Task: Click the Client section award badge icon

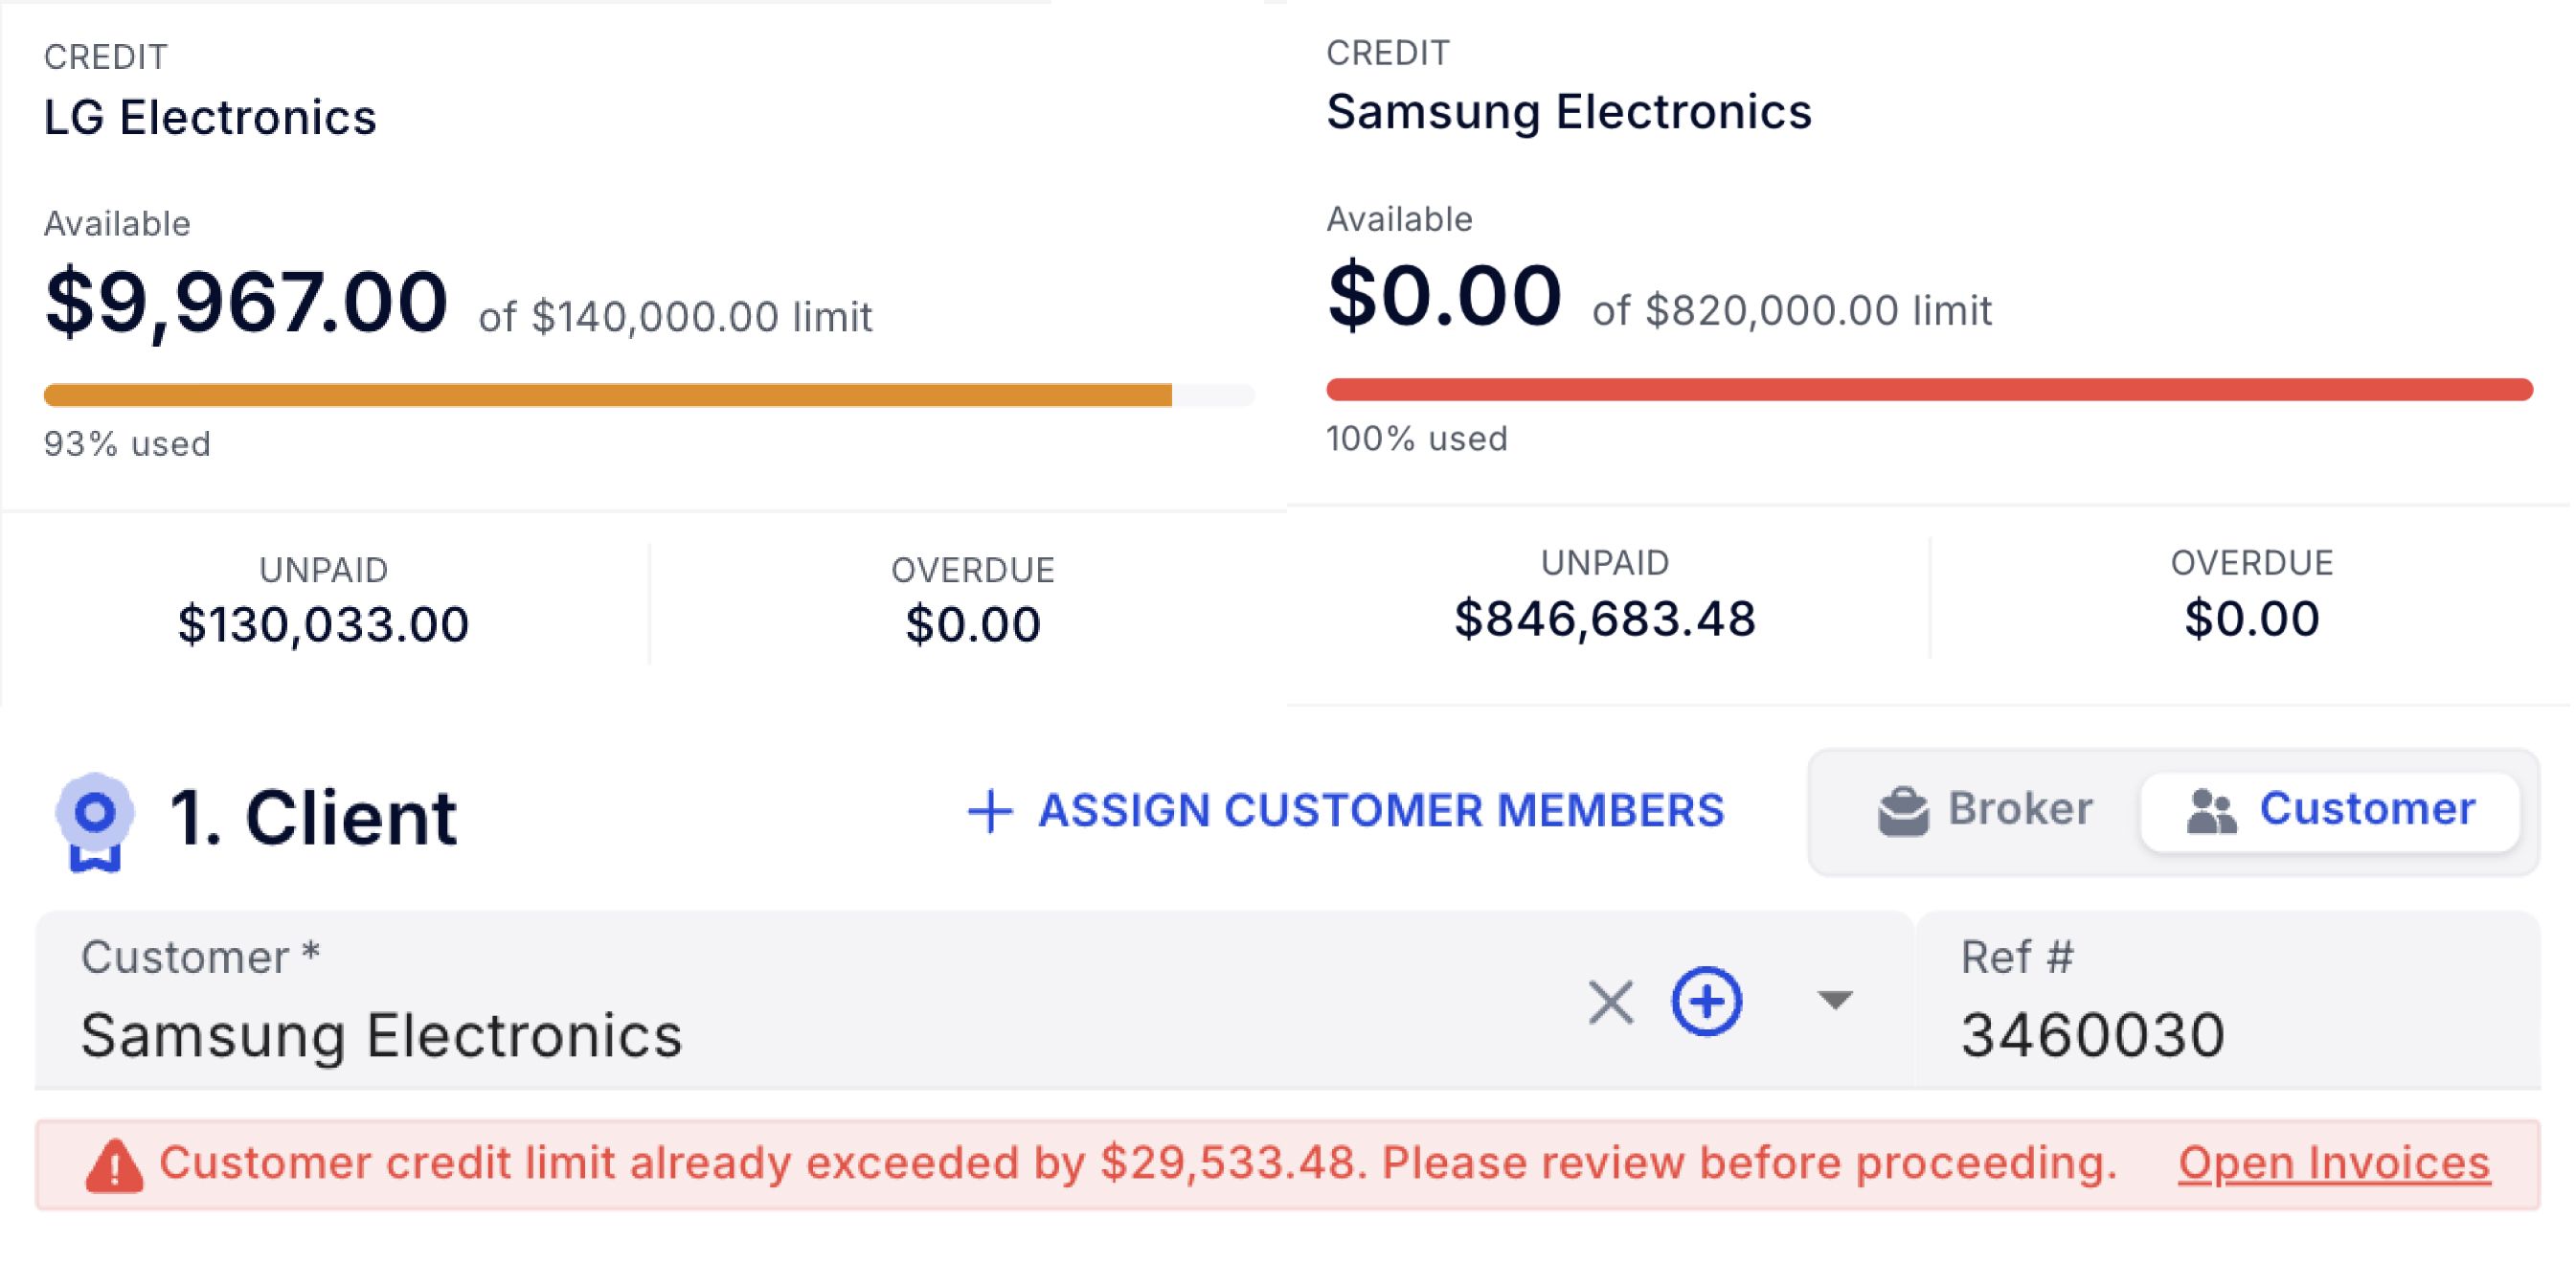Action: coord(95,818)
